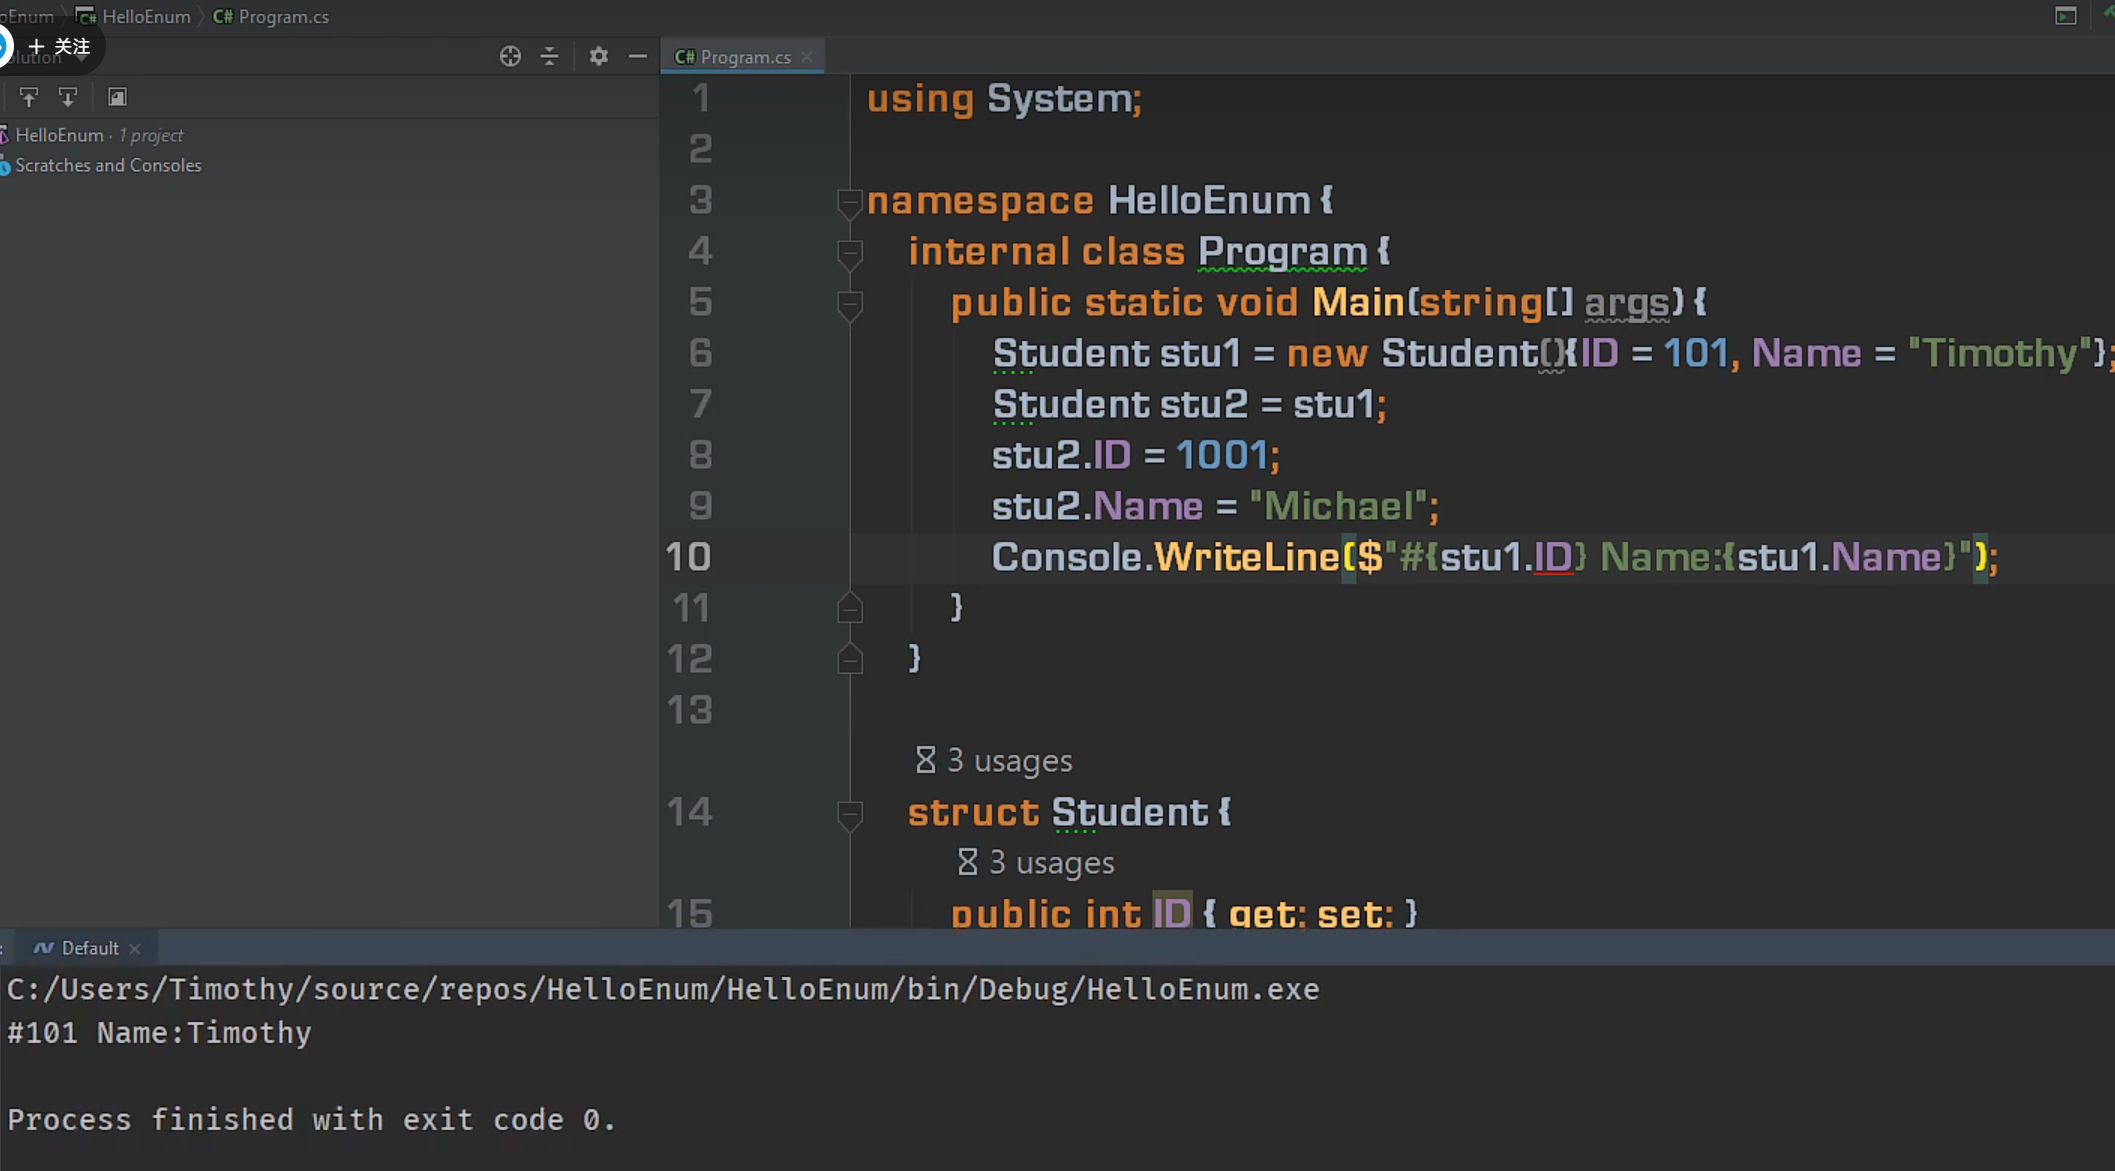Click the args parameter in Main signature

coord(1627,304)
